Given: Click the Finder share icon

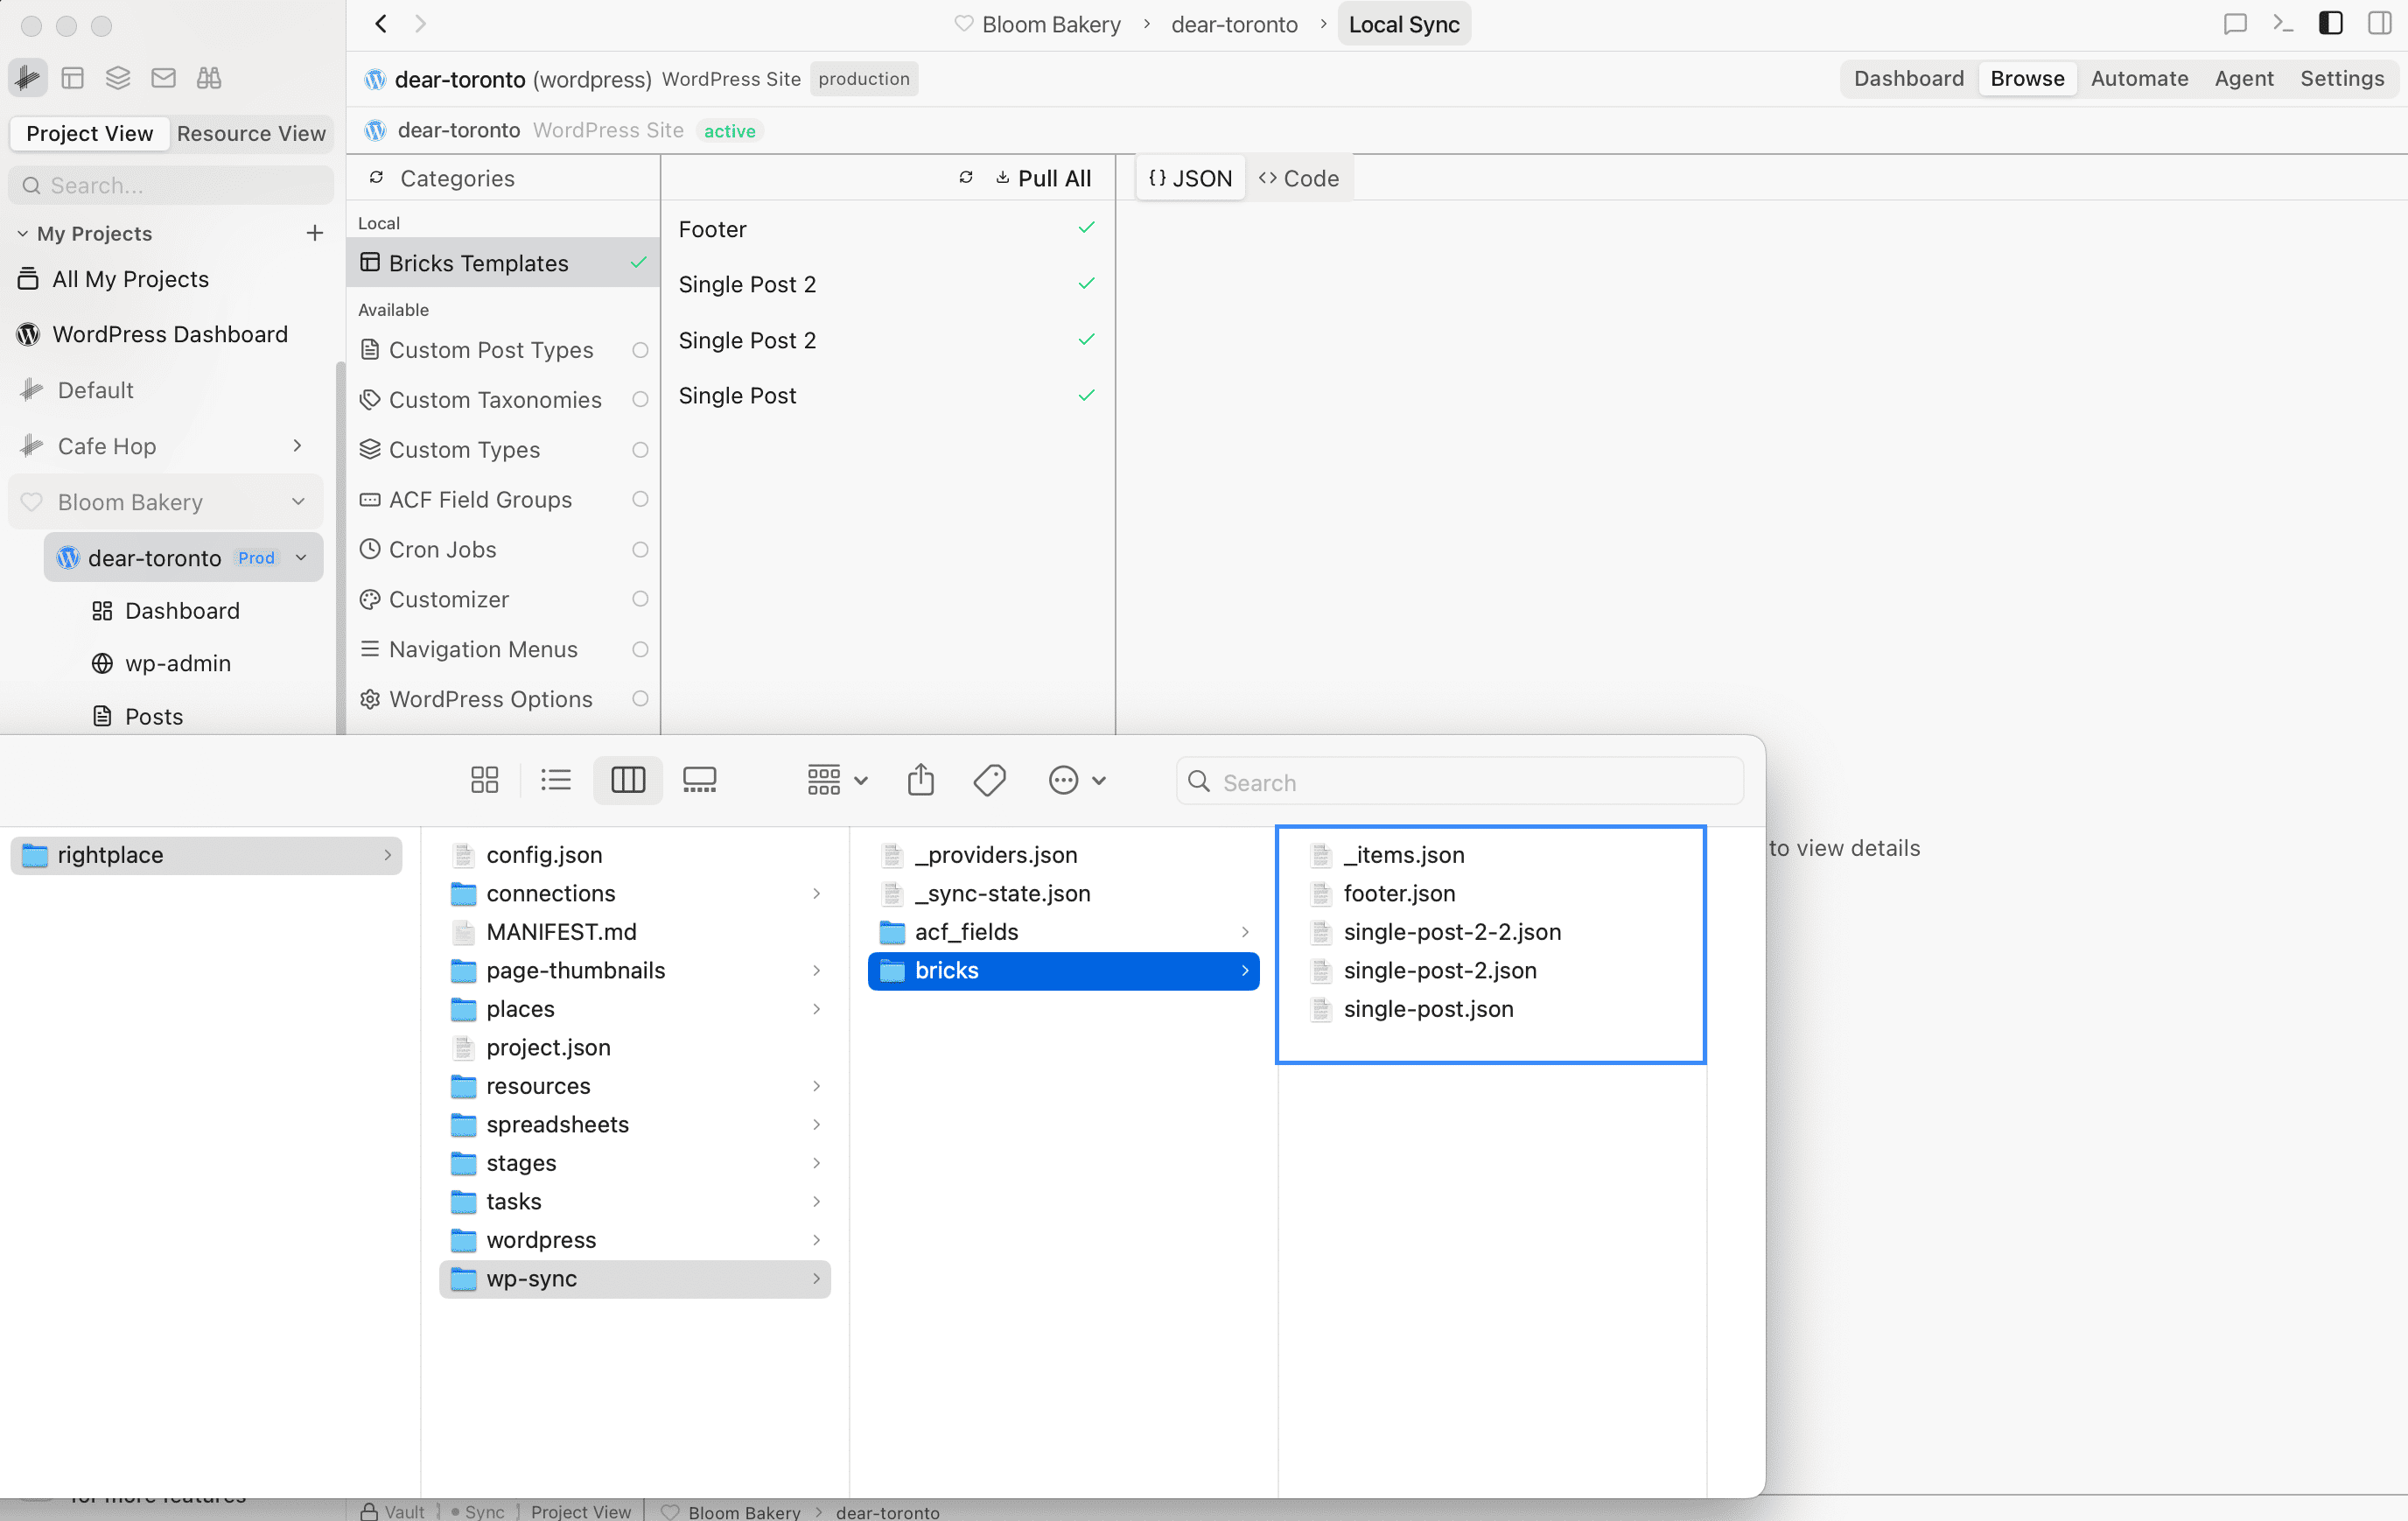Looking at the screenshot, I should coord(921,780).
